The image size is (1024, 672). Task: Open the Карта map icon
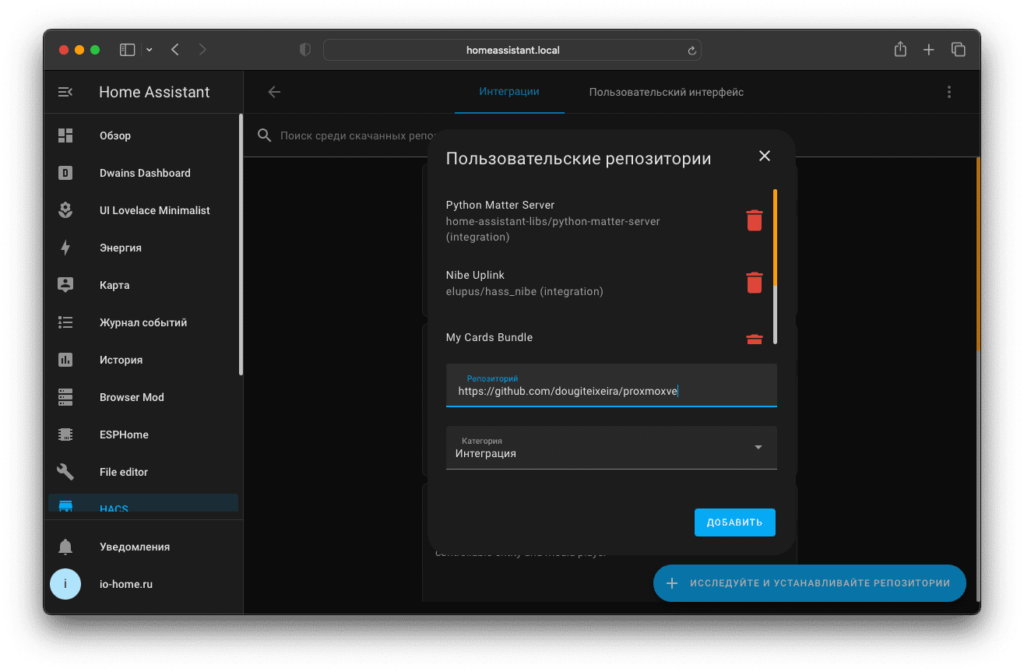[x=65, y=285]
